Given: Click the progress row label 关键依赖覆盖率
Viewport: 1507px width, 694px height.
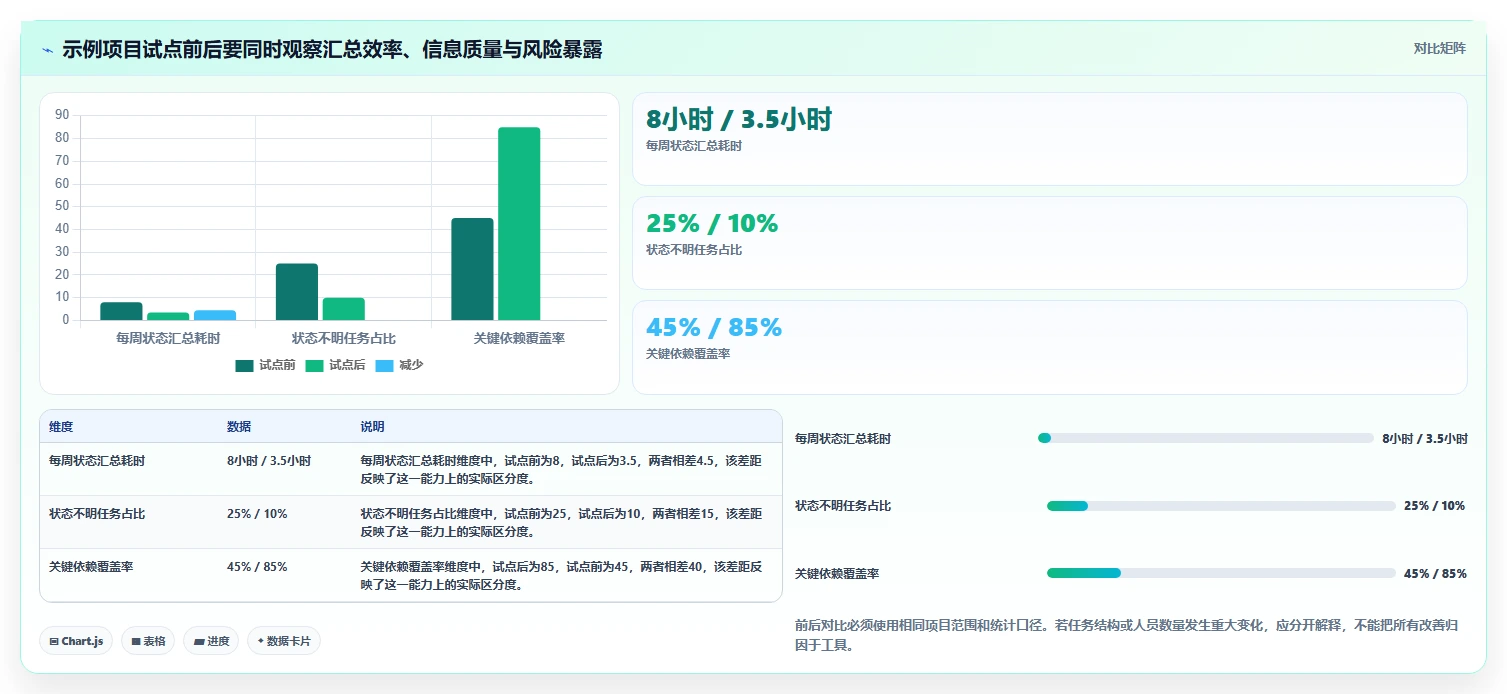Looking at the screenshot, I should click(x=837, y=574).
